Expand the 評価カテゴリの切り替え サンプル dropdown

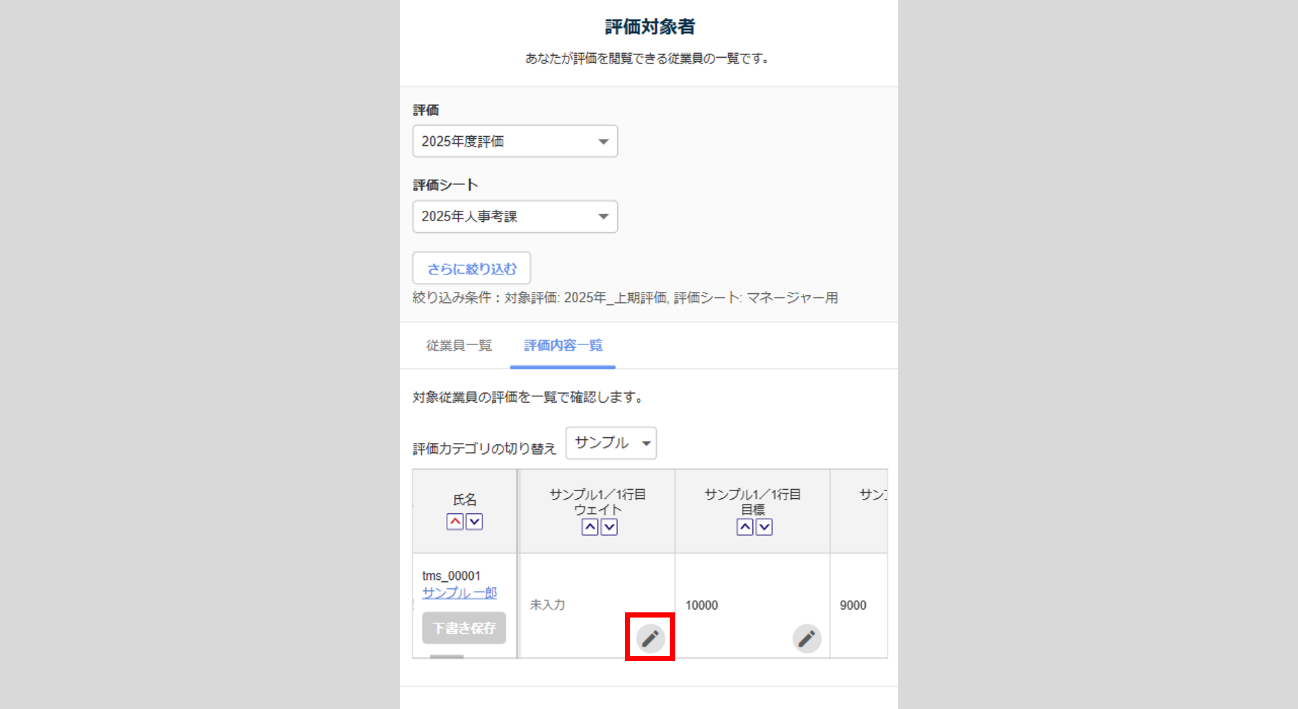611,443
